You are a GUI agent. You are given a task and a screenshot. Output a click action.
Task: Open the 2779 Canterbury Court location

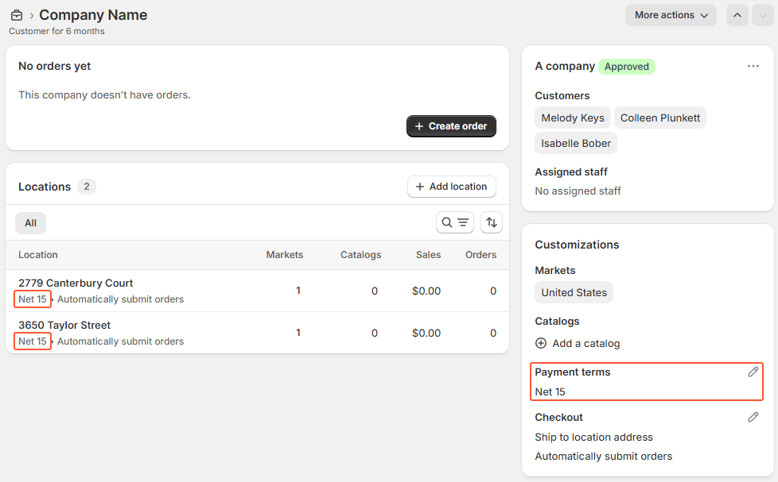pos(75,283)
